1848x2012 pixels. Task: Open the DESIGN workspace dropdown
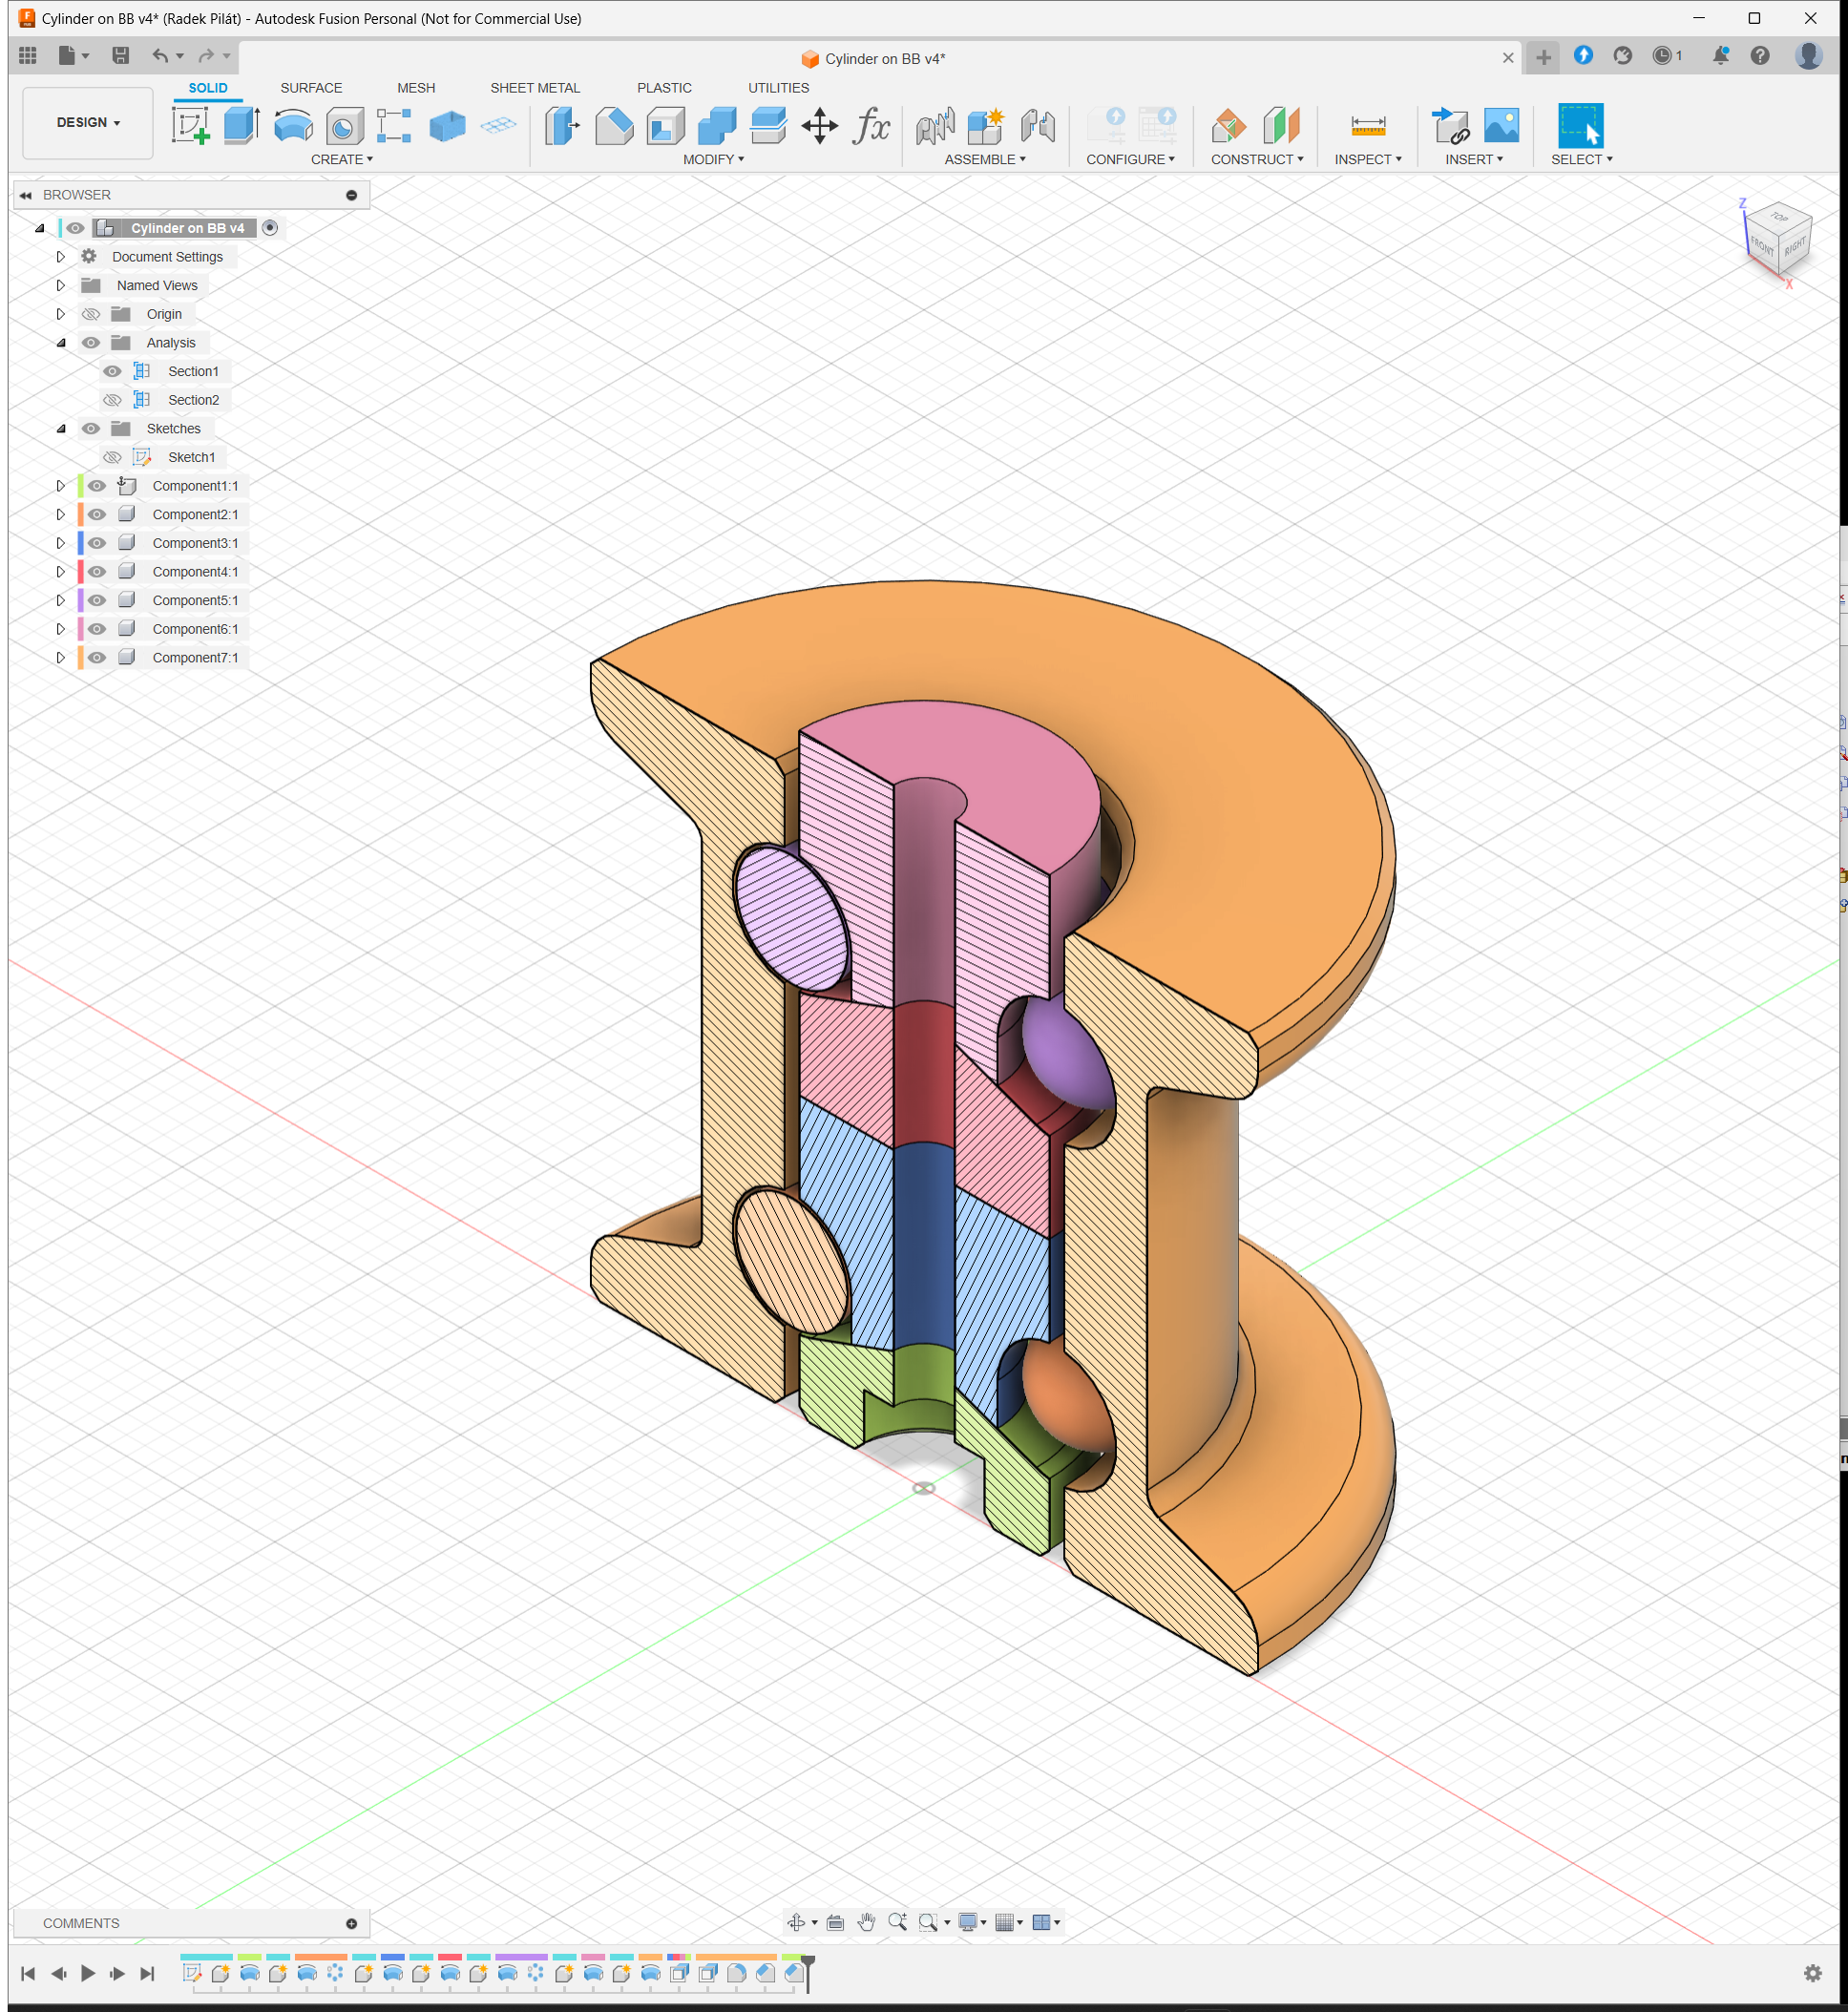click(x=88, y=122)
